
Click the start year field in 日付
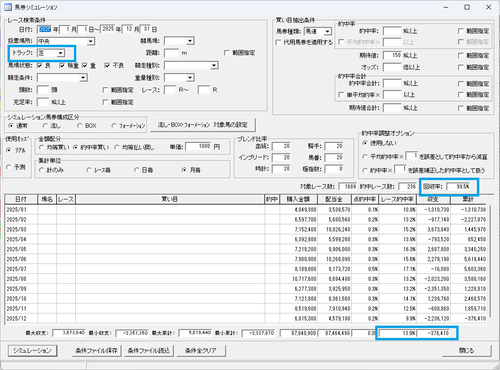tap(45, 29)
